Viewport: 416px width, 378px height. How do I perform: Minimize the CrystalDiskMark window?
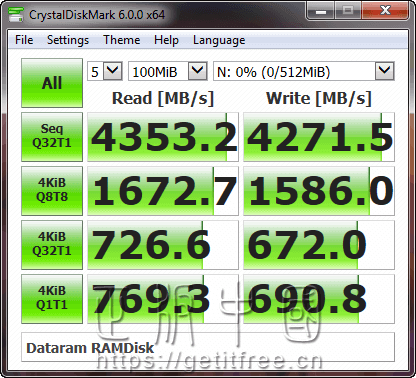321,11
